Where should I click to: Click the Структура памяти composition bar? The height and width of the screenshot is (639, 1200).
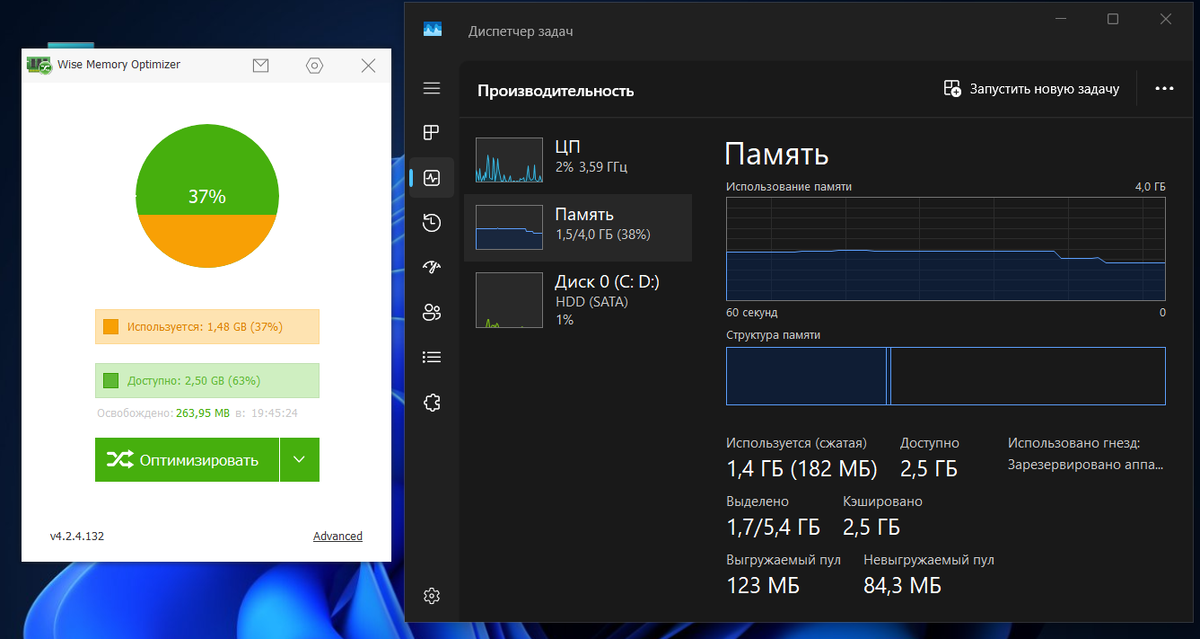pos(946,376)
